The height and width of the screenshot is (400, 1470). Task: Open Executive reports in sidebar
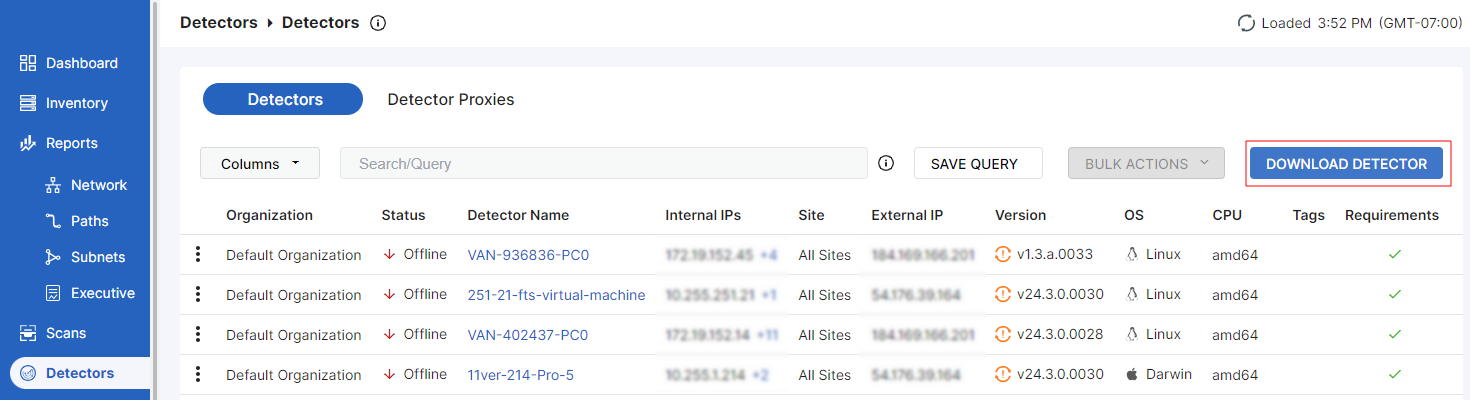point(102,293)
